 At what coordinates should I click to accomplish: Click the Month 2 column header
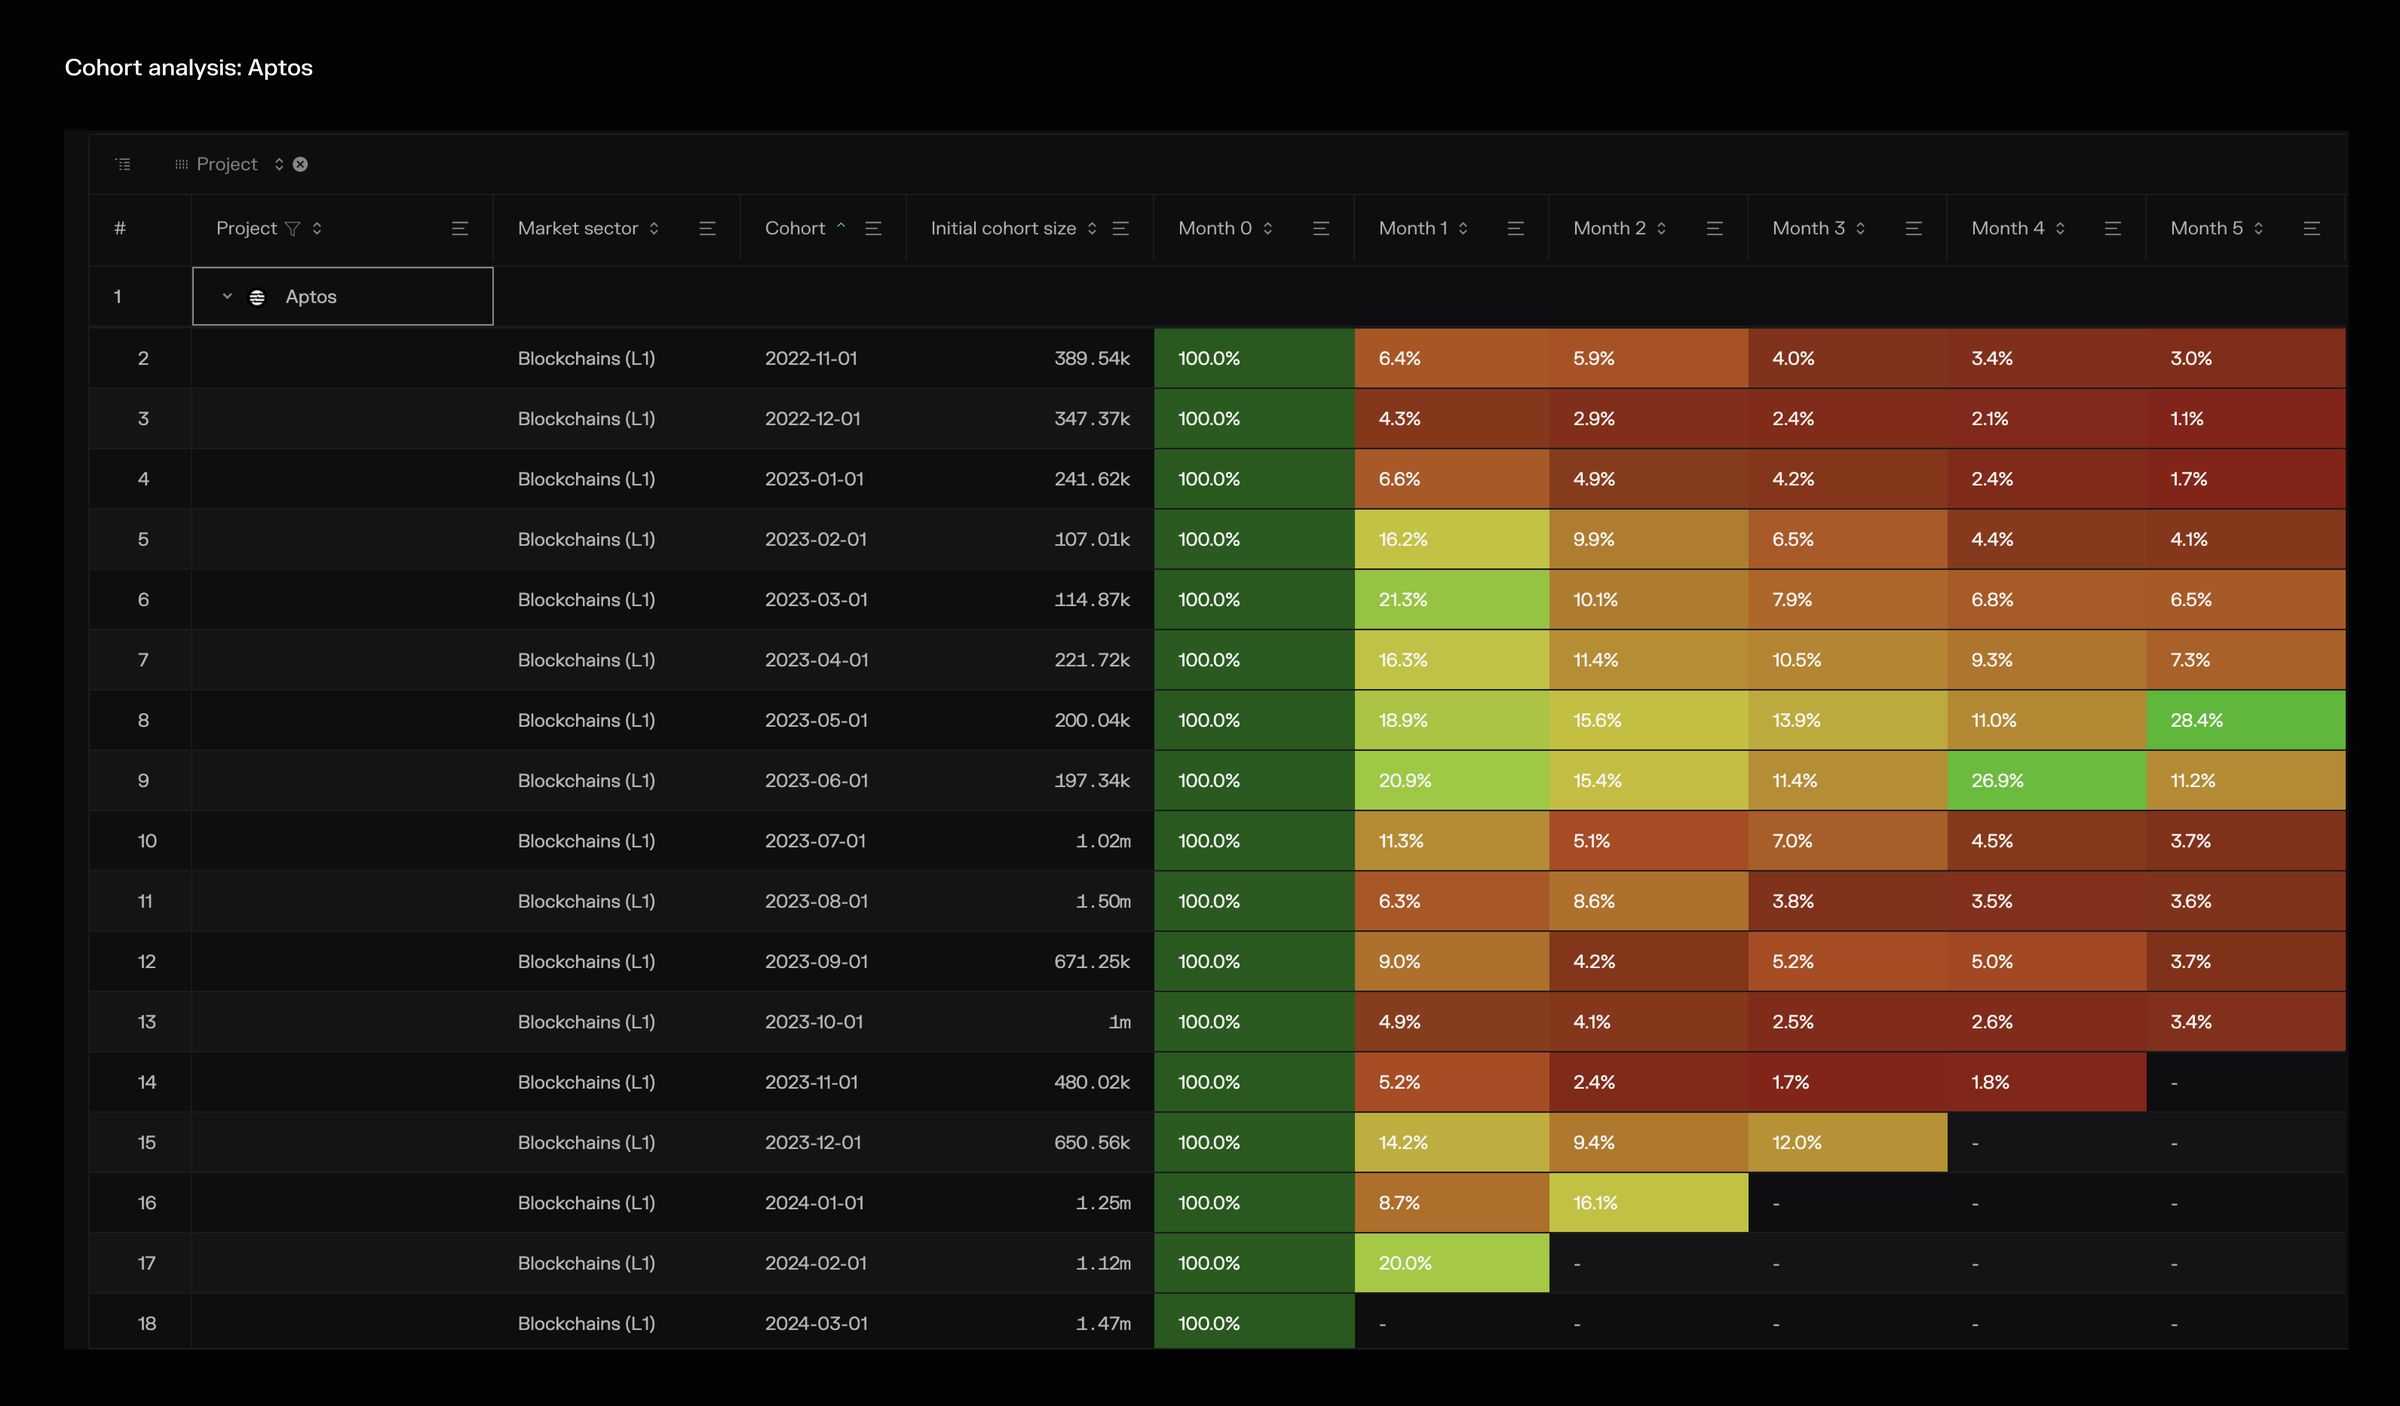point(1609,229)
